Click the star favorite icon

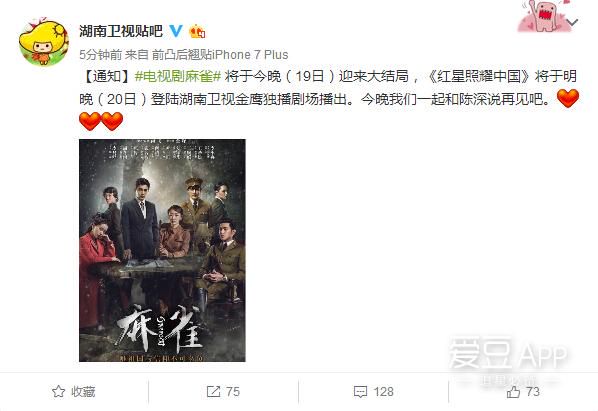pyautogui.click(x=58, y=392)
